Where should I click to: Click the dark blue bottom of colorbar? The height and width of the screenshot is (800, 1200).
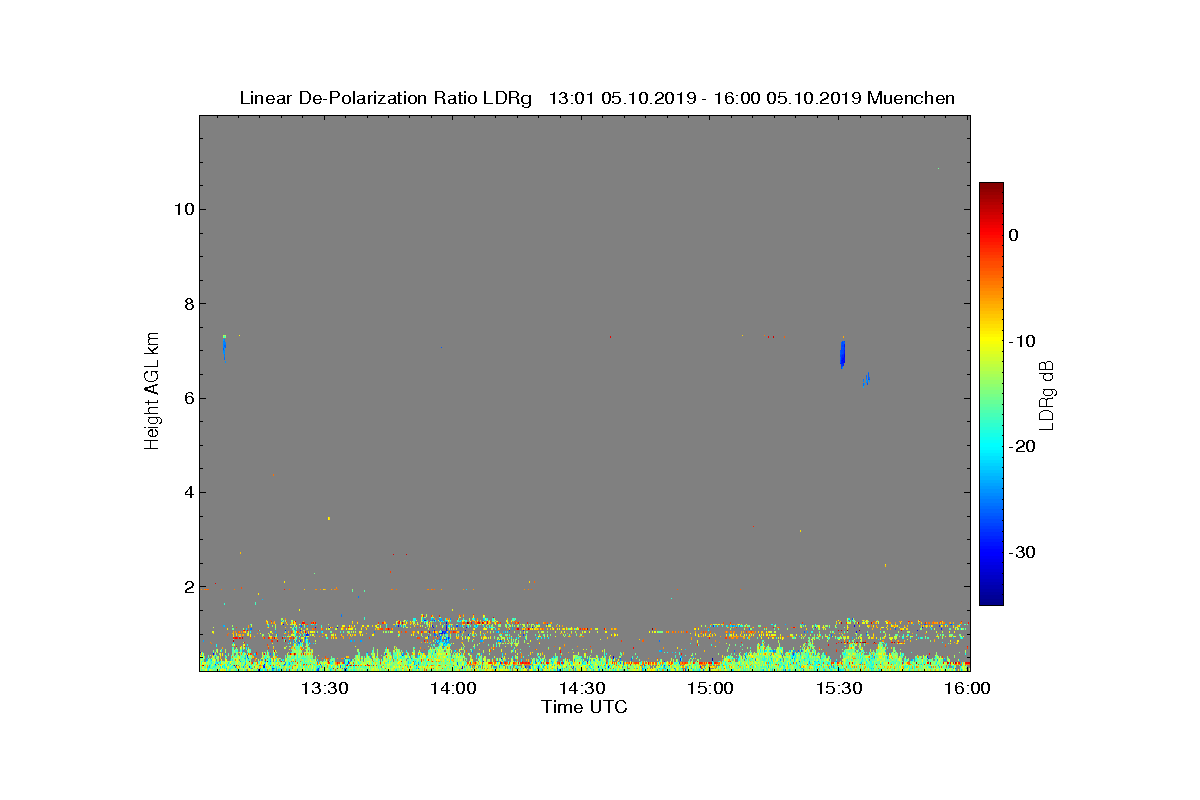click(991, 598)
